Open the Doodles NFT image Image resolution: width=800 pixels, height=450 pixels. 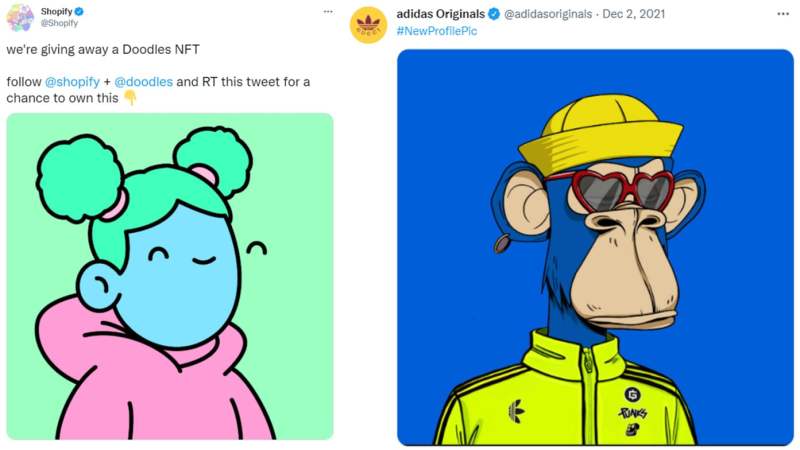pos(169,276)
